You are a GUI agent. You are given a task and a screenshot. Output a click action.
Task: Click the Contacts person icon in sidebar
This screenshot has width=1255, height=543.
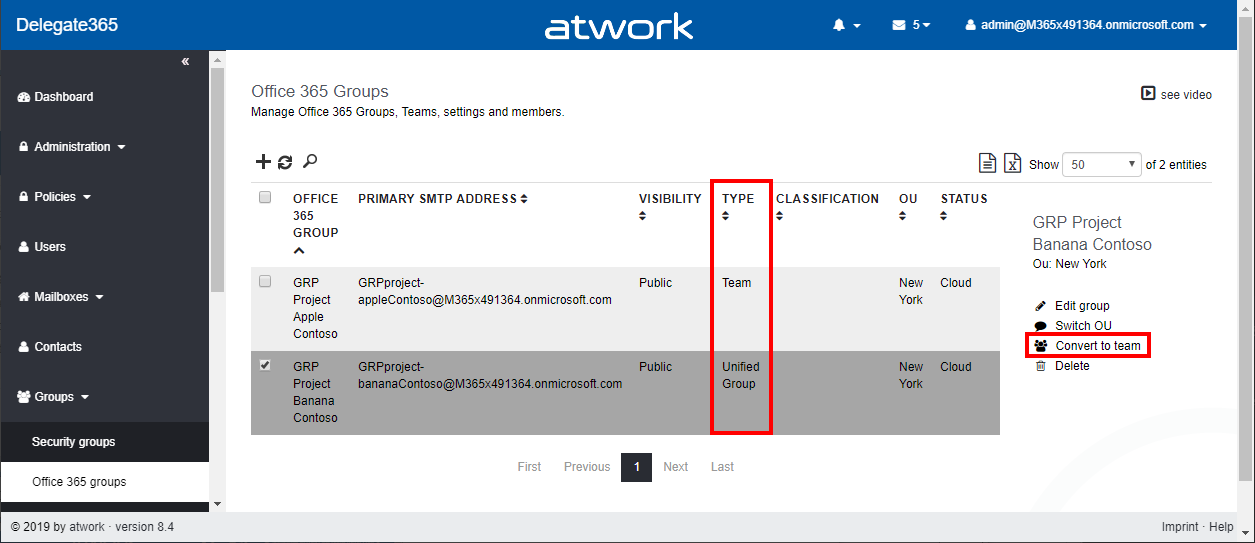(24, 347)
